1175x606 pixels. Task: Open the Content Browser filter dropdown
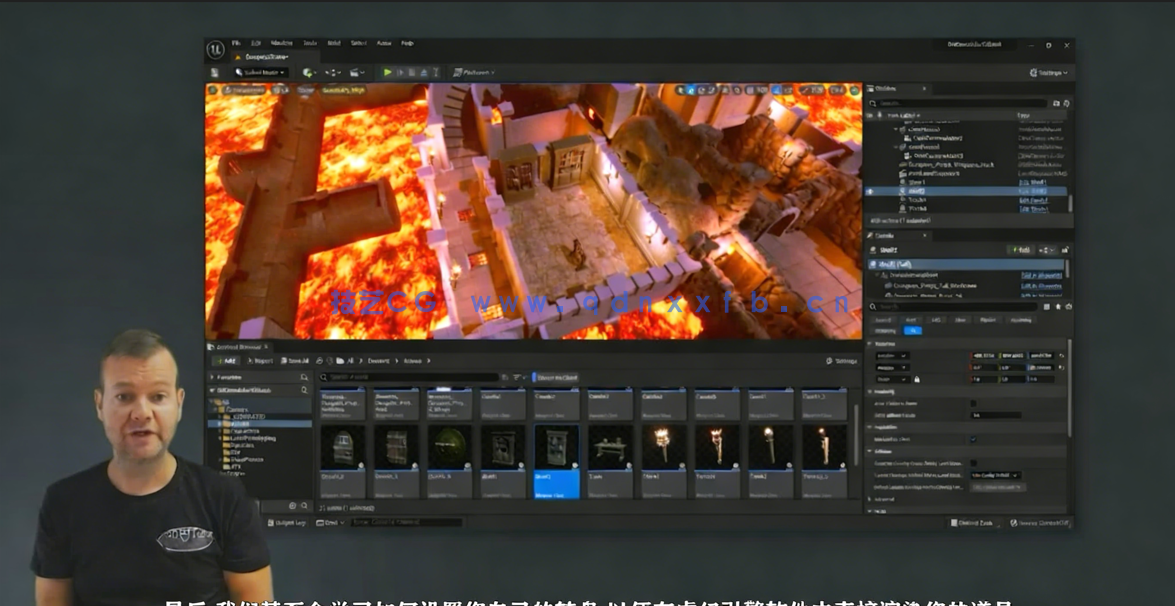[516, 377]
